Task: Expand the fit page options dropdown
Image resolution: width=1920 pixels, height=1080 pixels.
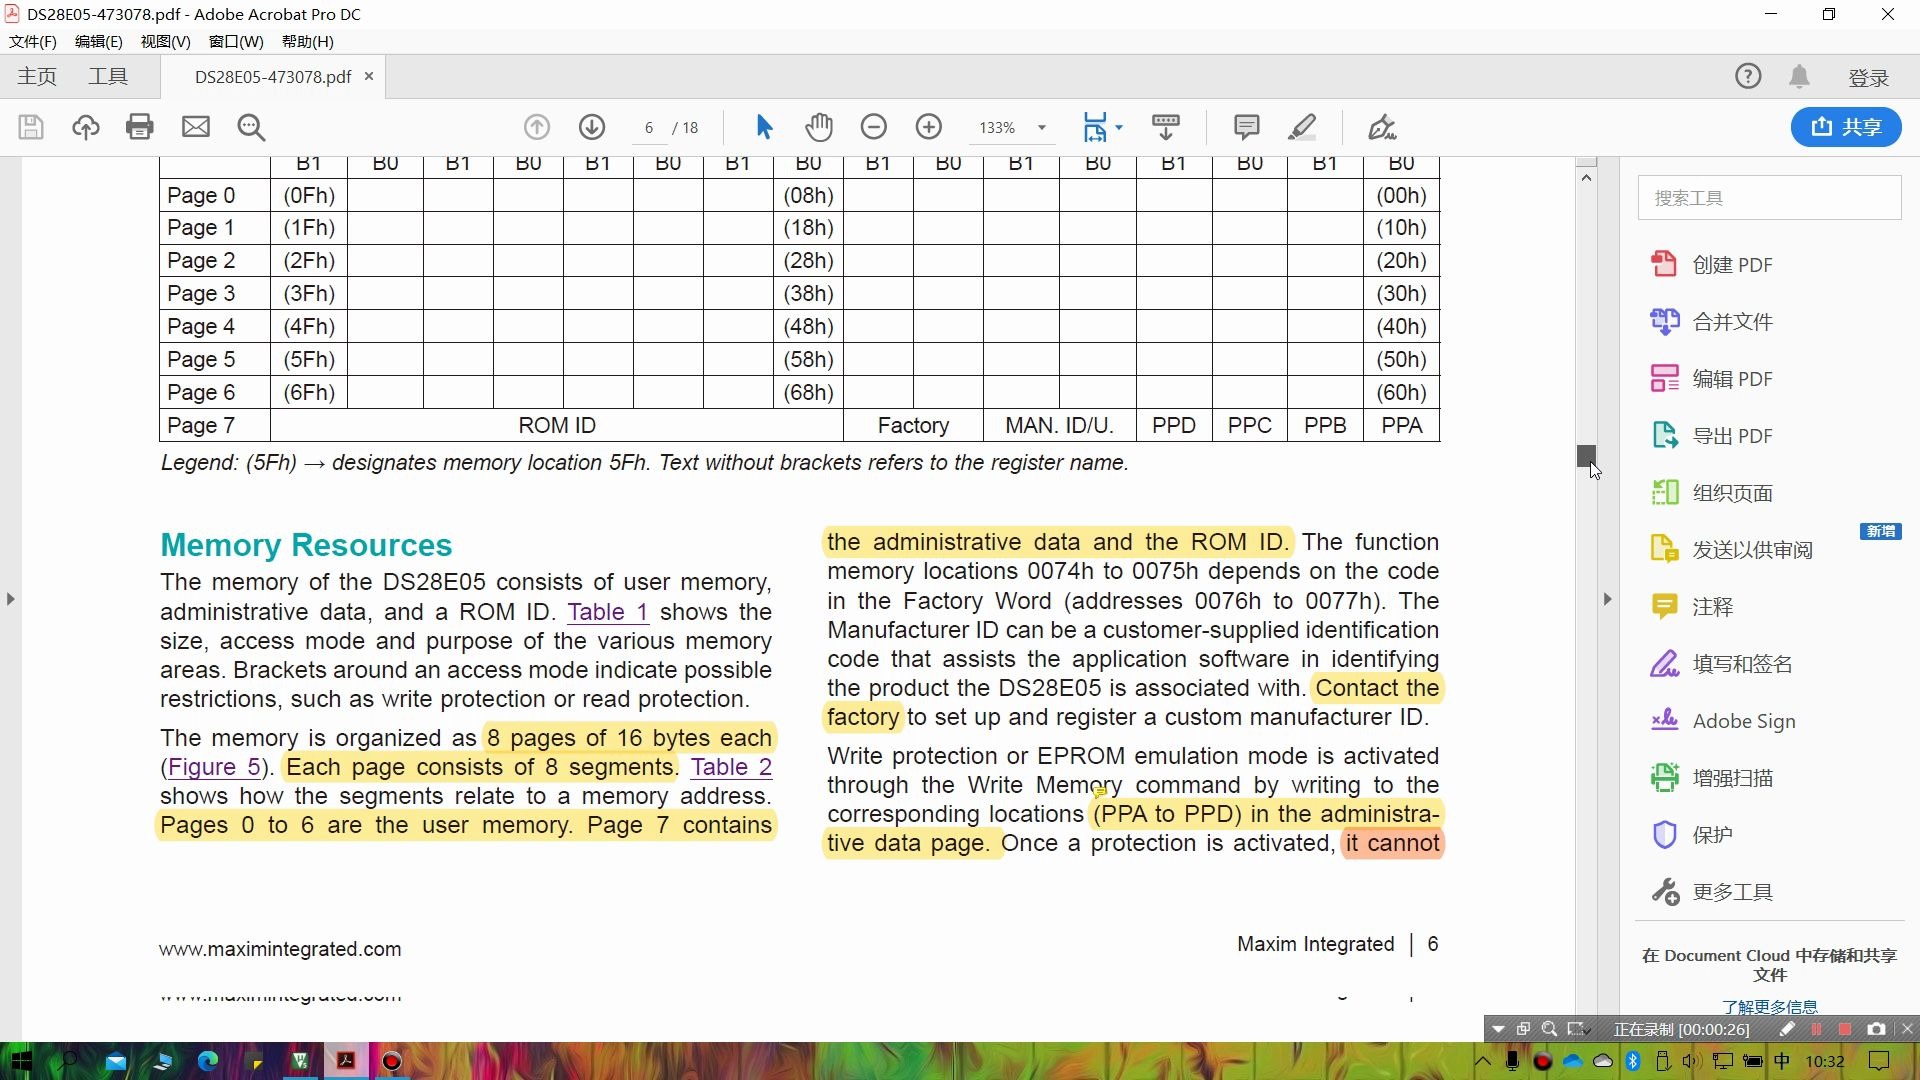Action: (1119, 127)
